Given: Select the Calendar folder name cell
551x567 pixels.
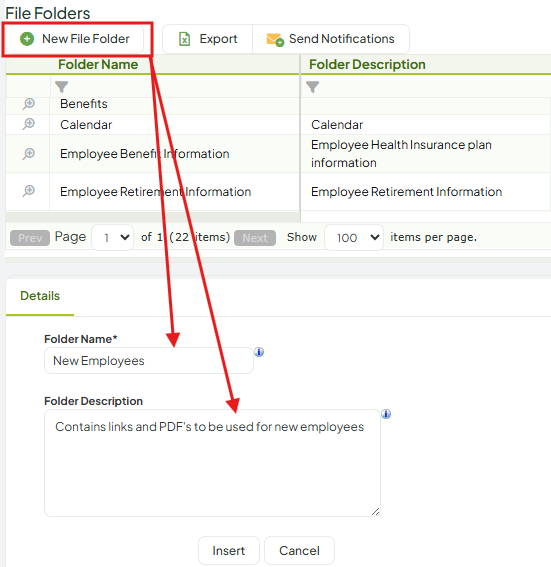Looking at the screenshot, I should (x=174, y=125).
